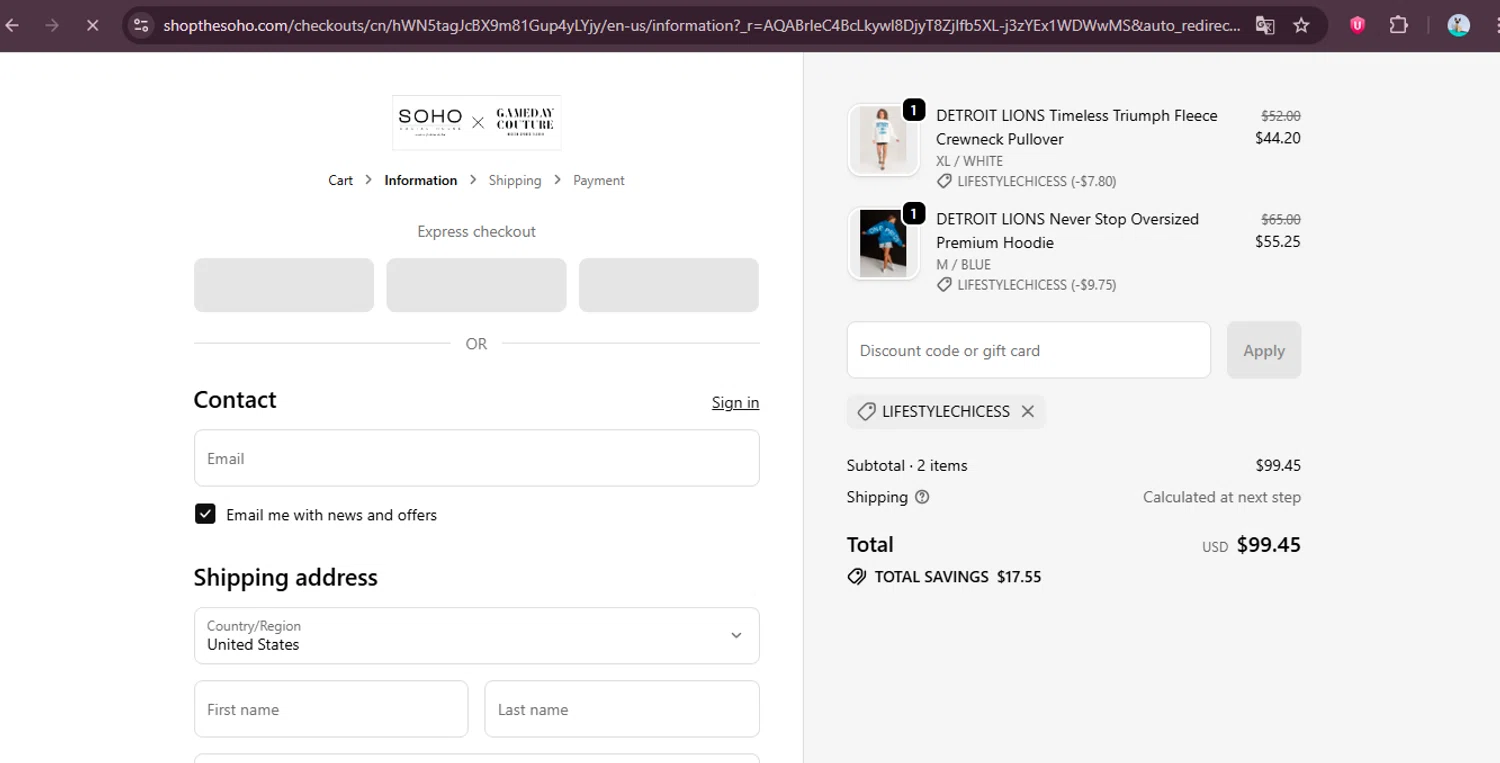Click the Express checkout heading

(476, 231)
